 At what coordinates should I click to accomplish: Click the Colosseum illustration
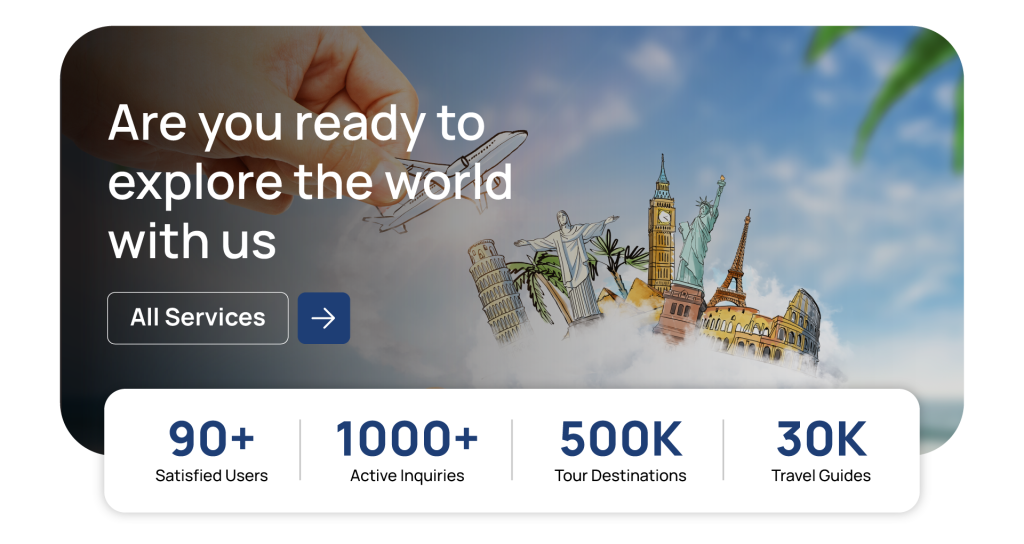click(765, 331)
